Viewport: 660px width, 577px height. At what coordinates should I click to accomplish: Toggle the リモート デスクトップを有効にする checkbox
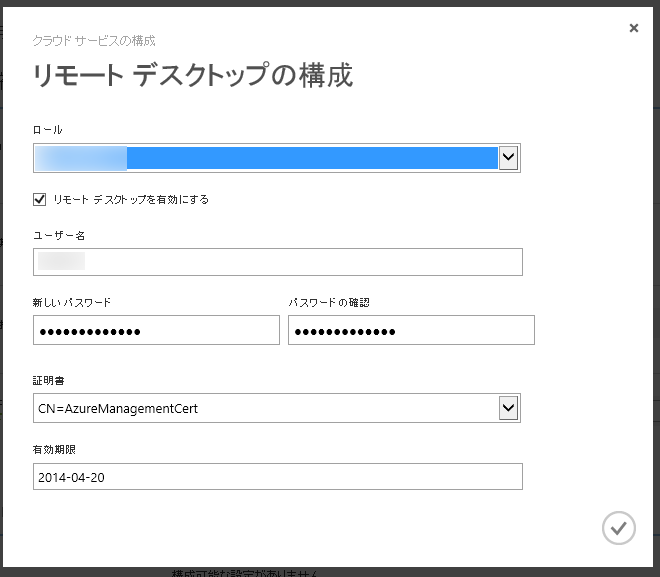(40, 199)
